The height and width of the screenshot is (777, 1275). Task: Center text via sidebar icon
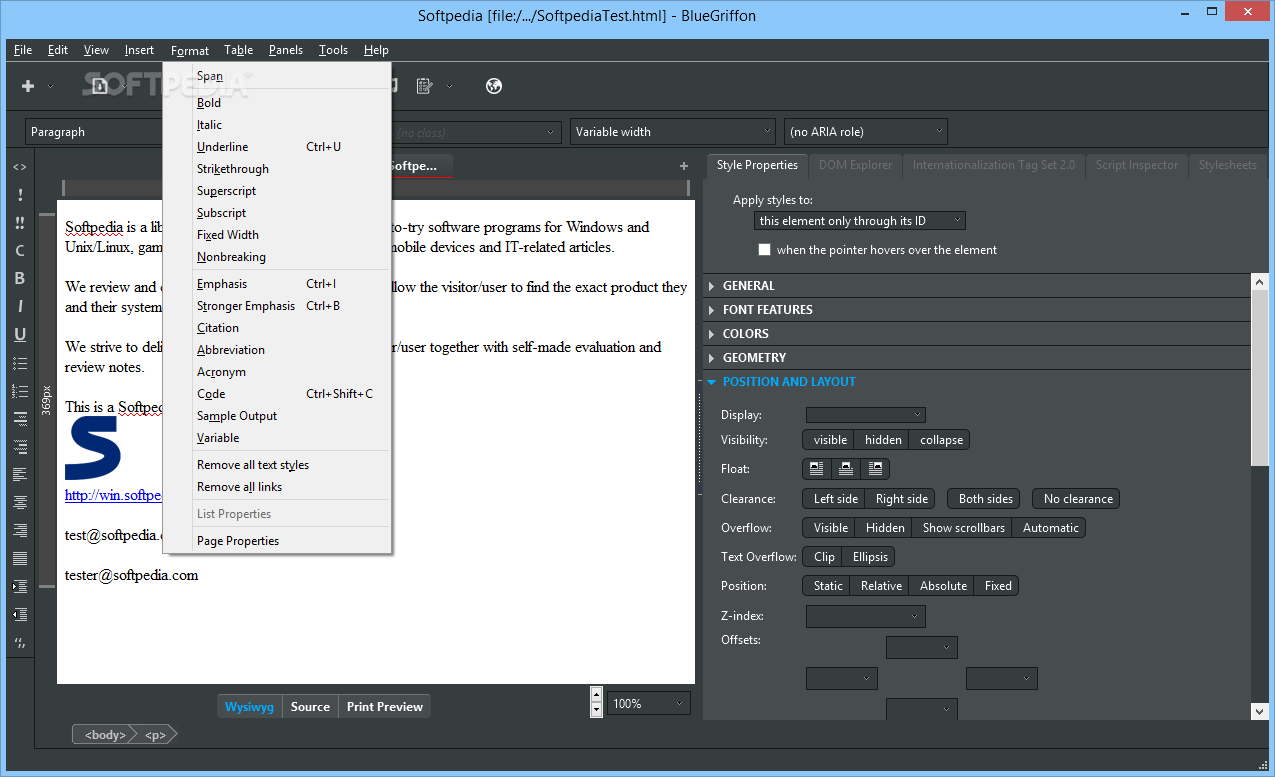click(x=20, y=502)
